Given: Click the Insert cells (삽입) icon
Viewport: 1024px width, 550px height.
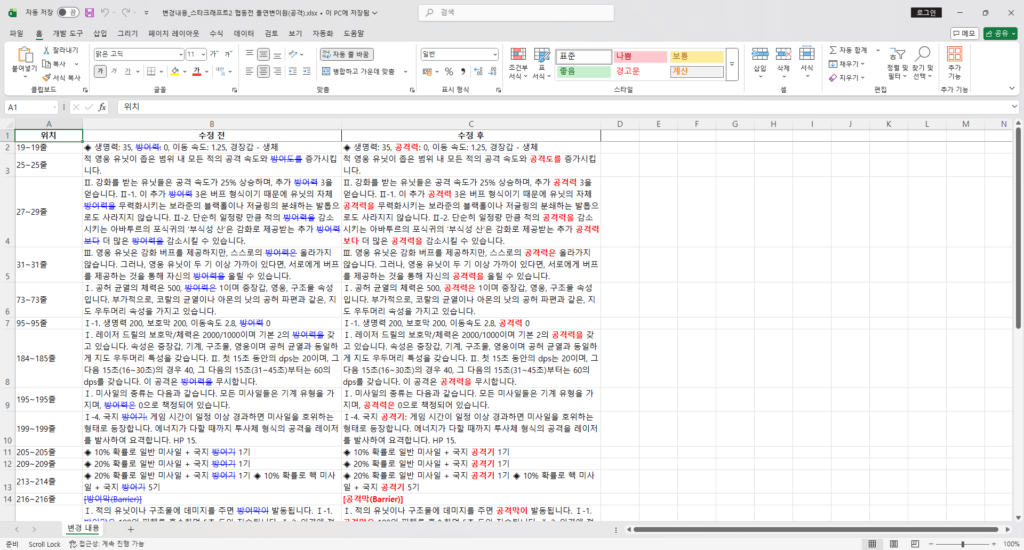Looking at the screenshot, I should coord(760,54).
